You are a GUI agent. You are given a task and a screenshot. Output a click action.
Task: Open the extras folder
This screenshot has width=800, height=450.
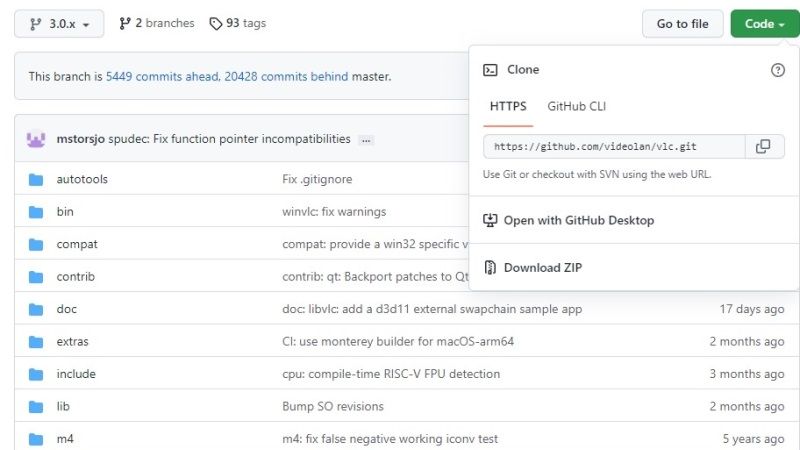coord(72,341)
